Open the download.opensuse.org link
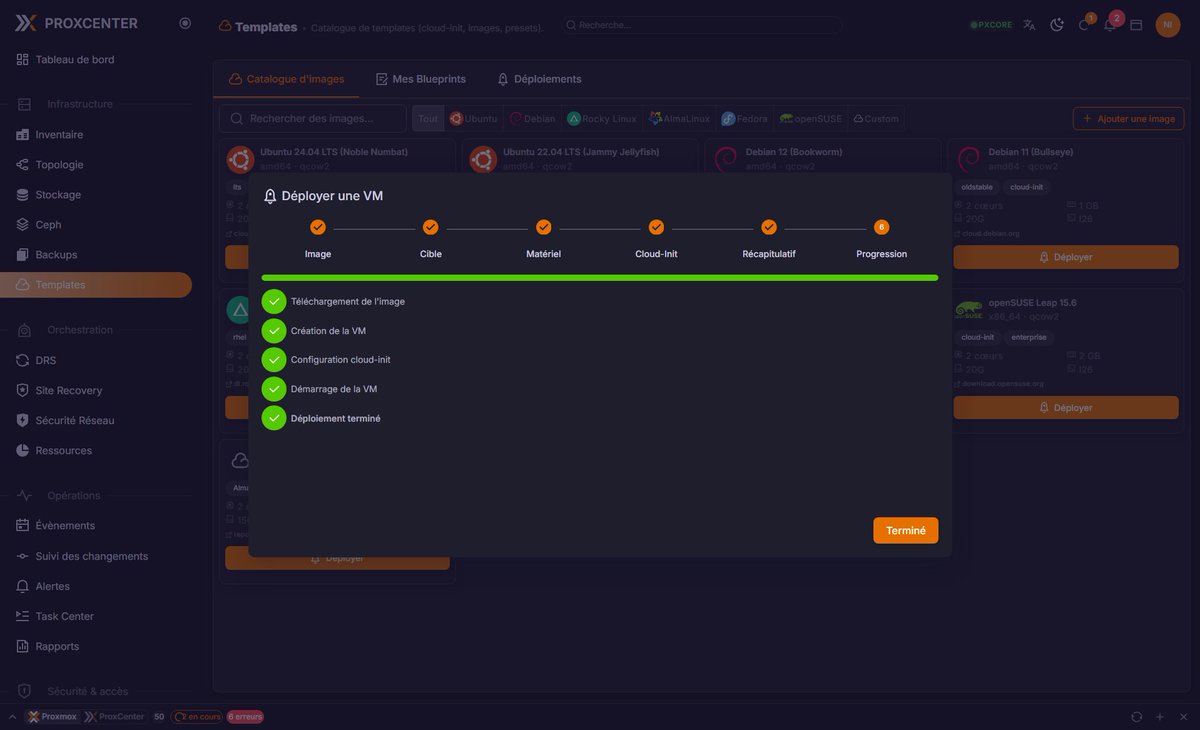The width and height of the screenshot is (1200, 730). coord(999,383)
